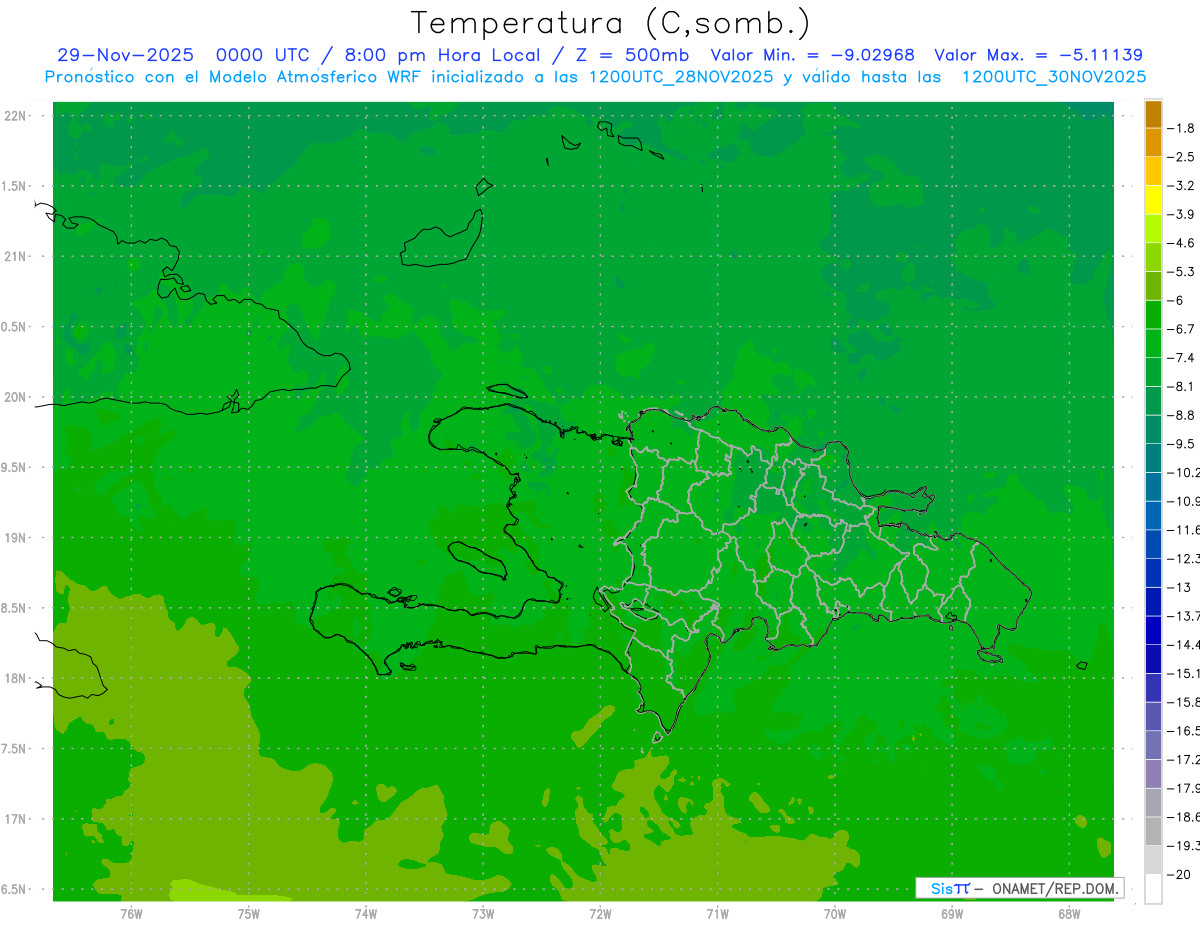
Task: Pick the blue swatch between -11.6 and -12.3
Action: point(1153,544)
